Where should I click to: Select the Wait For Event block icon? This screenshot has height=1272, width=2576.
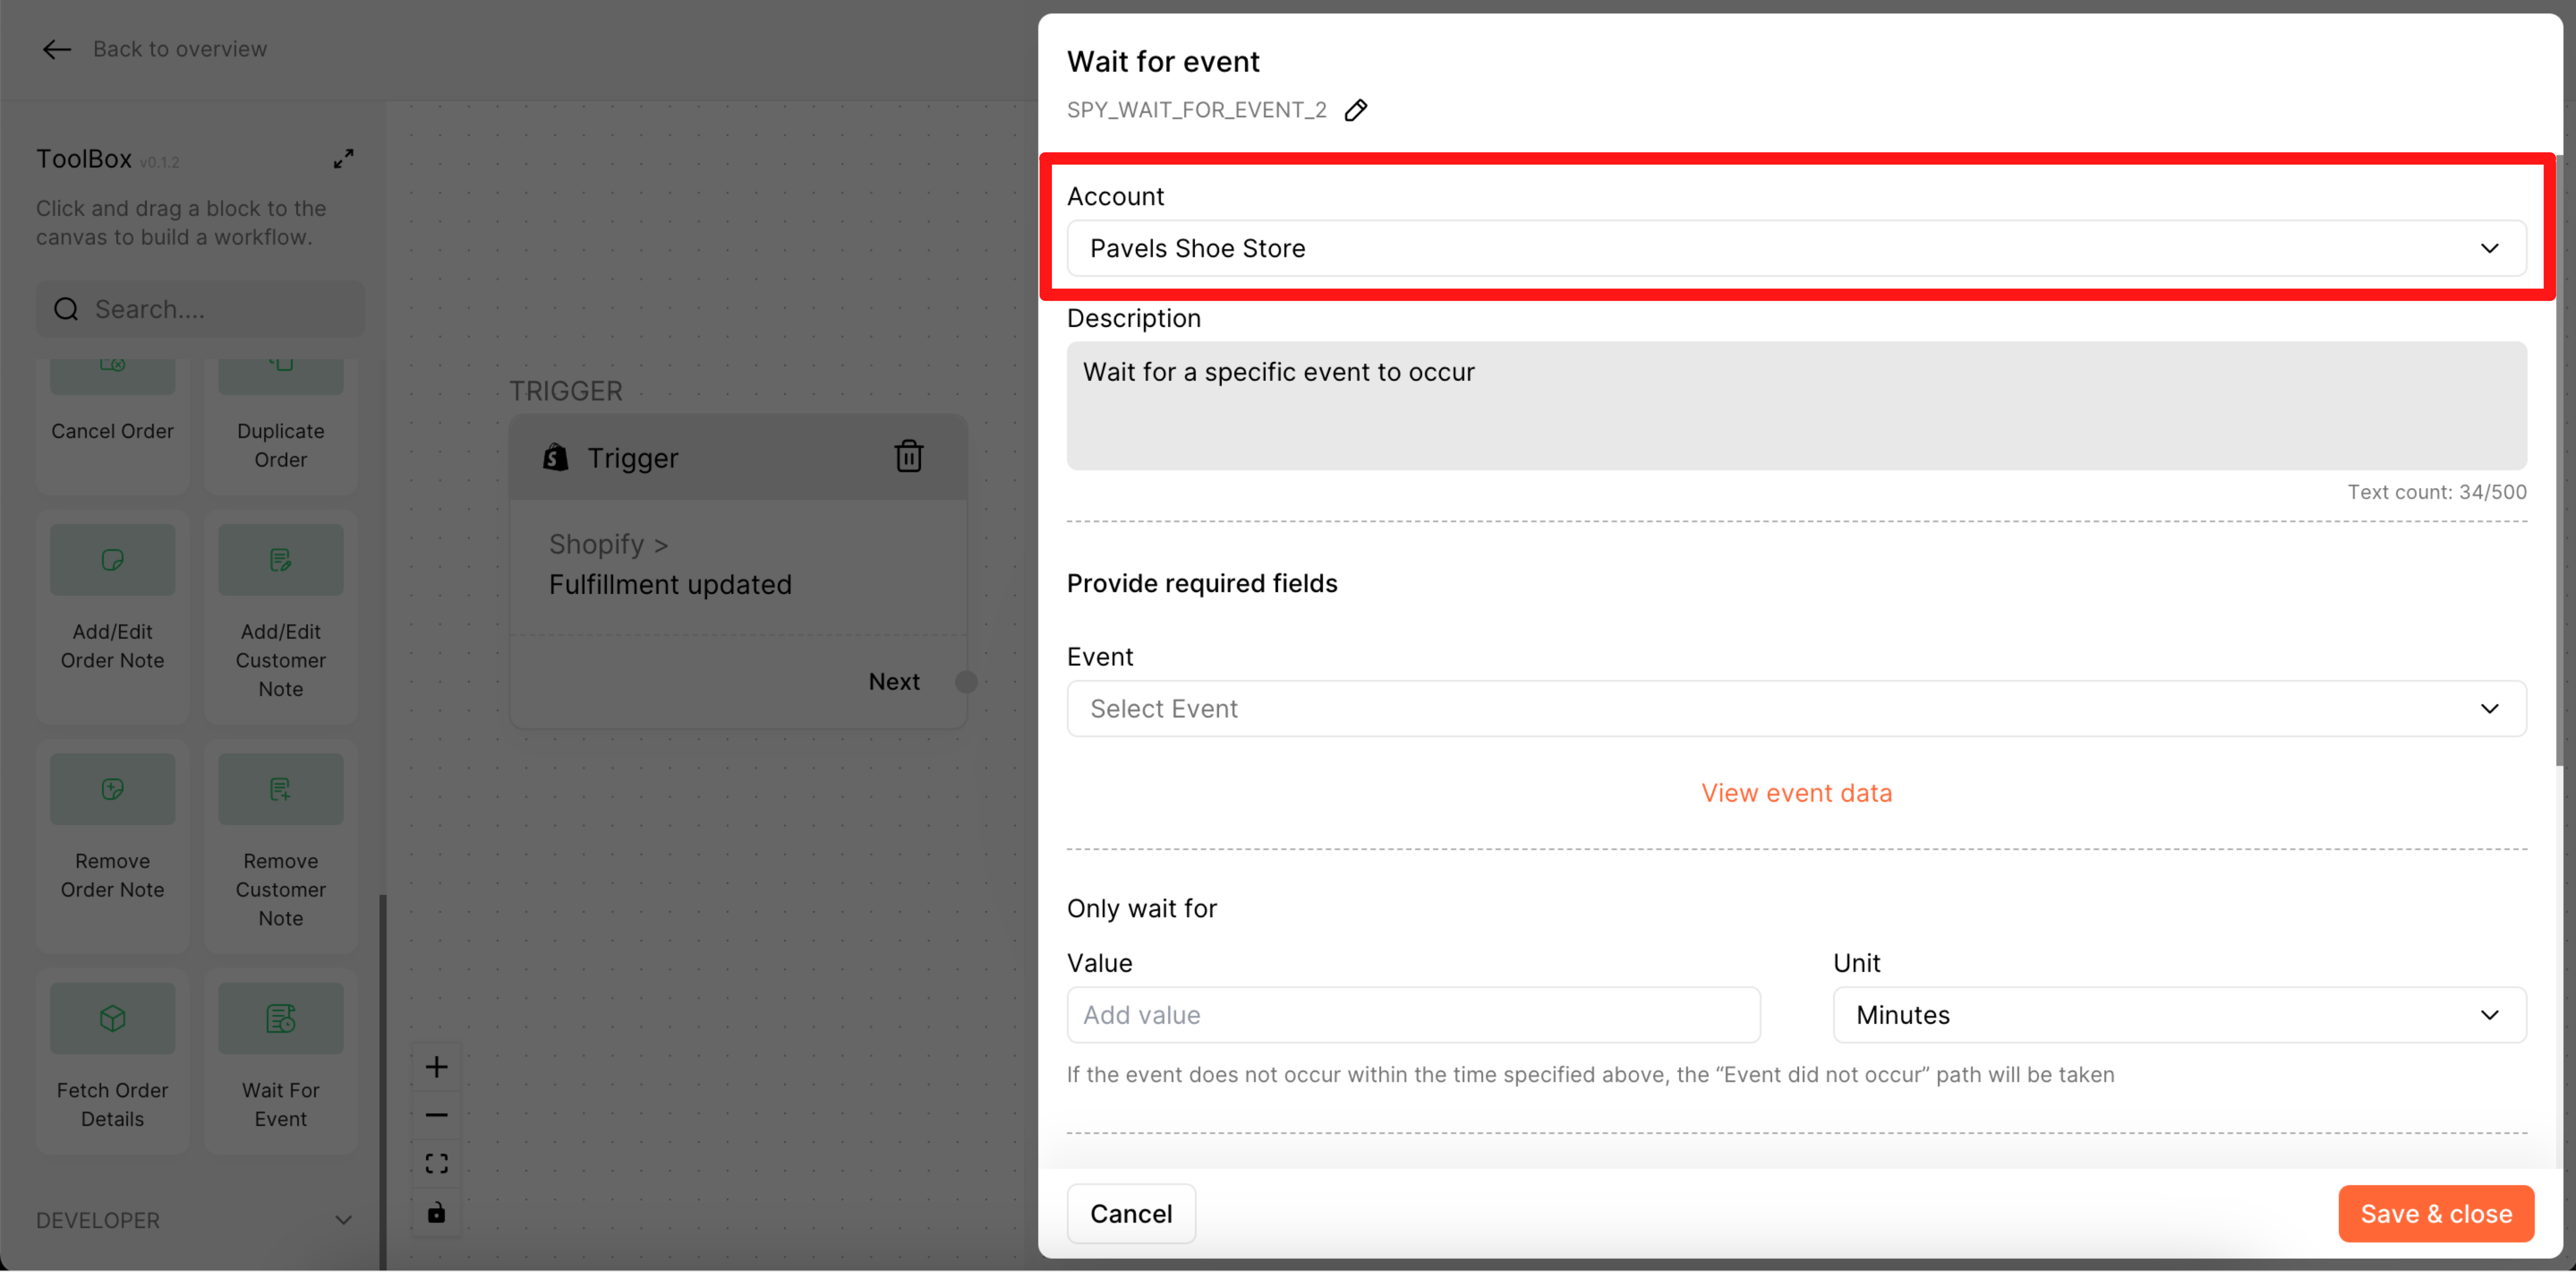click(x=281, y=1018)
